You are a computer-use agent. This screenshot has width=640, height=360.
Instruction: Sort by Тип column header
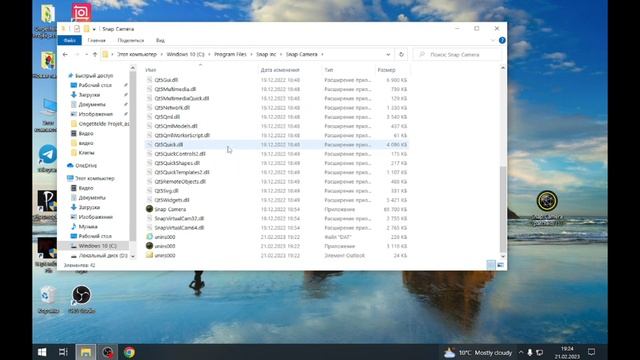coord(329,70)
